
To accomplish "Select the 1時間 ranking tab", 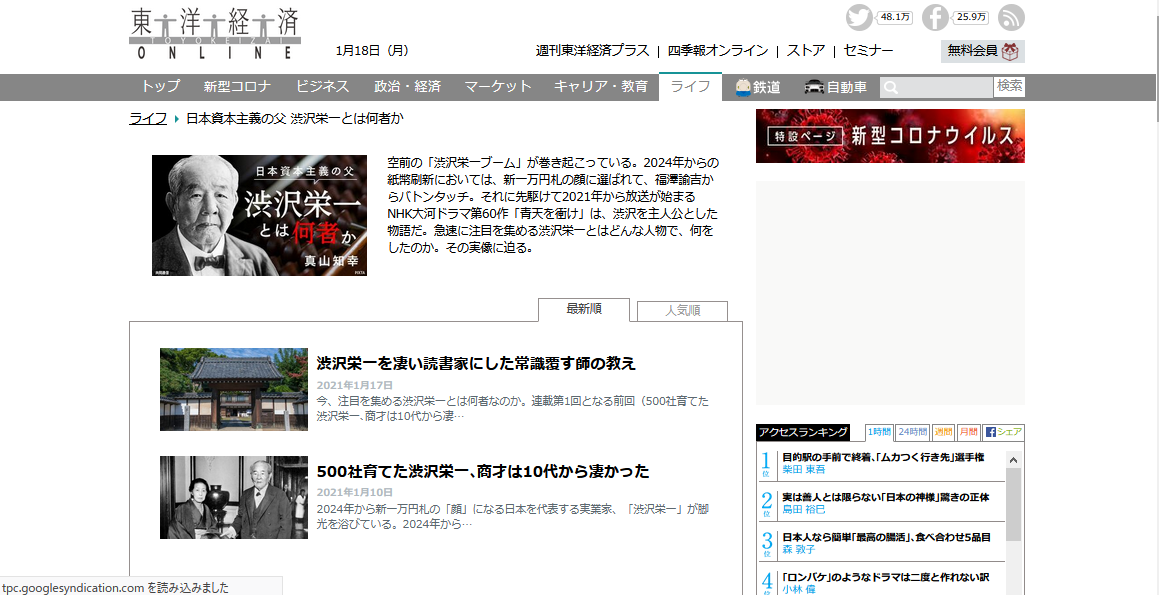I will (880, 432).
